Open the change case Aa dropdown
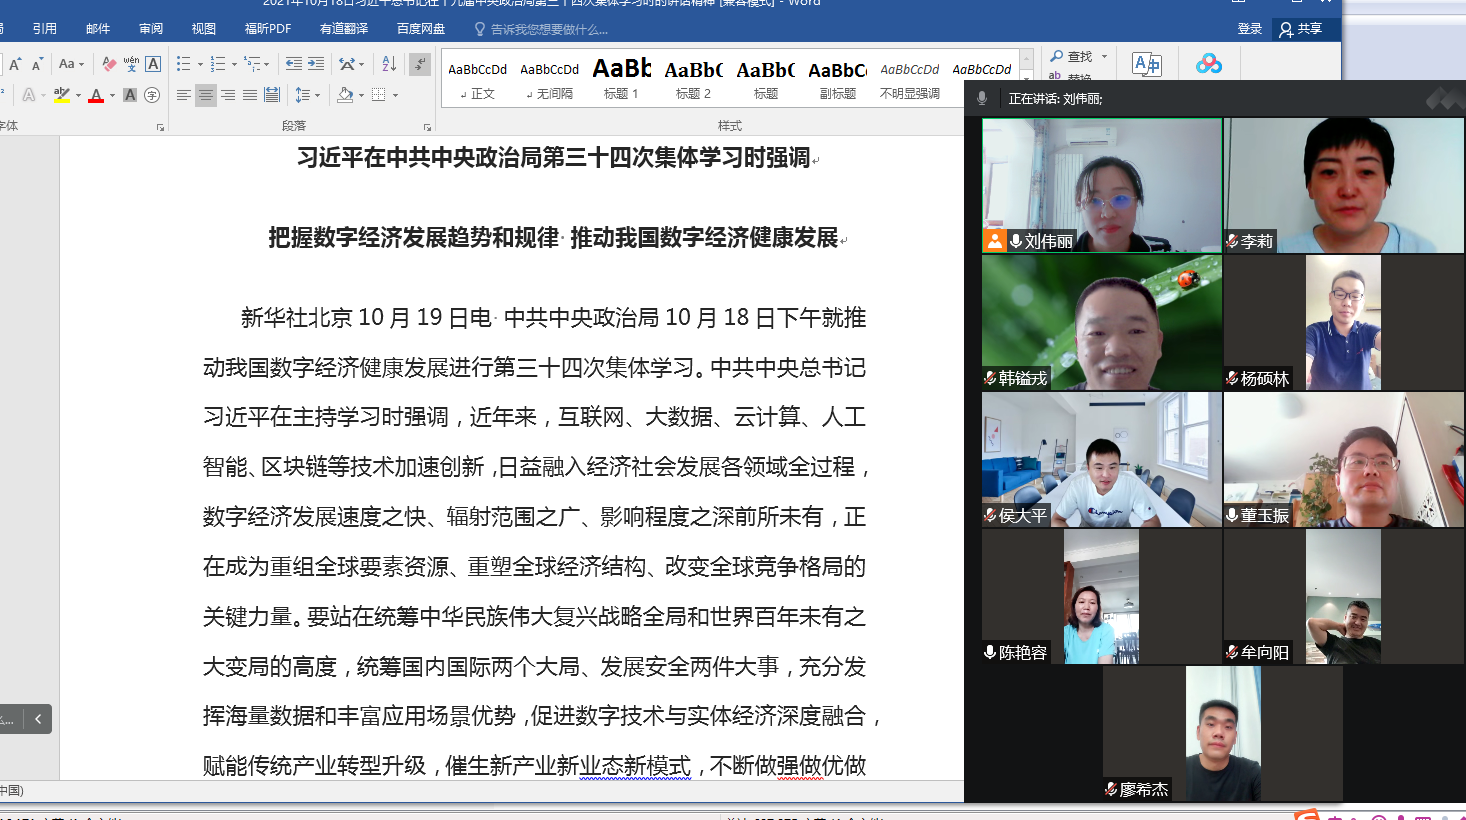This screenshot has height=820, width=1466. [70, 64]
